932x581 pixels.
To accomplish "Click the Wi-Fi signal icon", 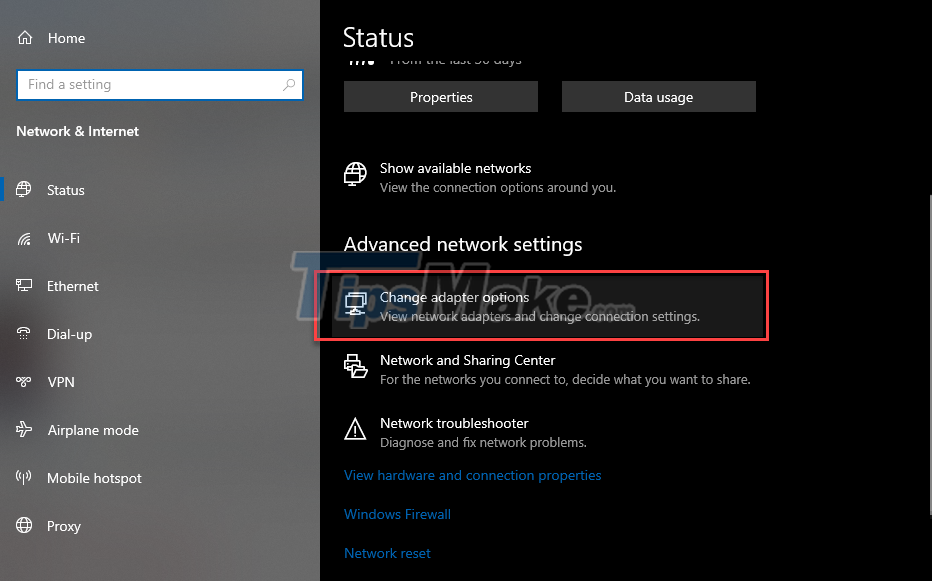I will [24, 238].
